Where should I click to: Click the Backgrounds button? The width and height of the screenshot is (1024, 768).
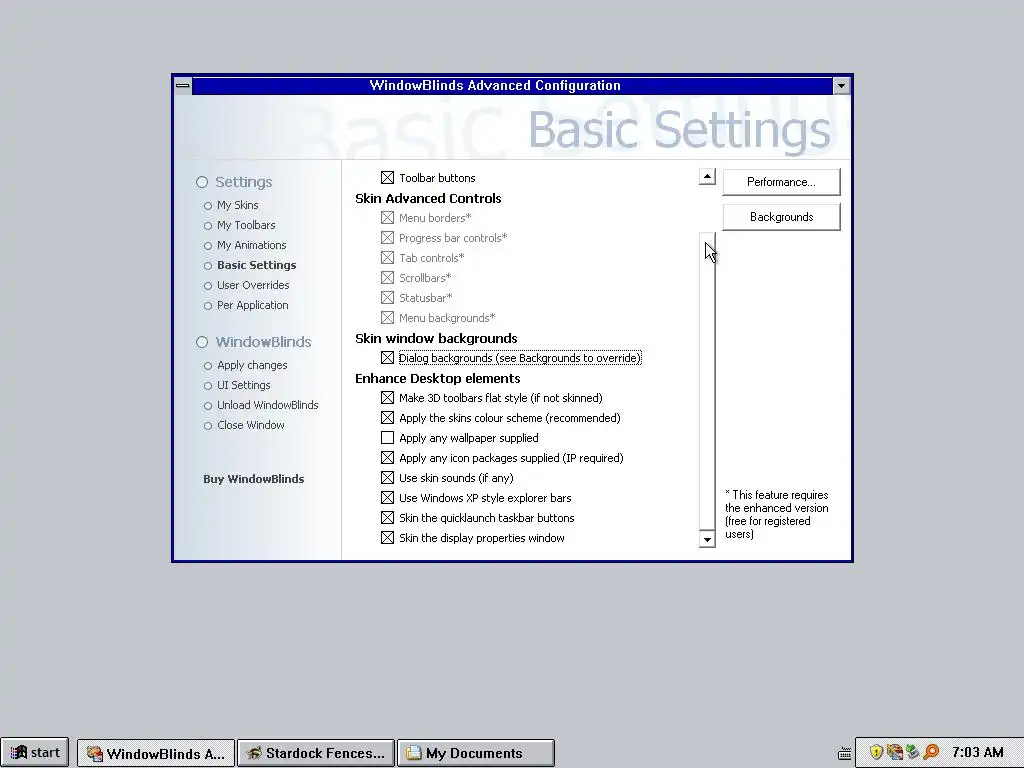(x=781, y=217)
